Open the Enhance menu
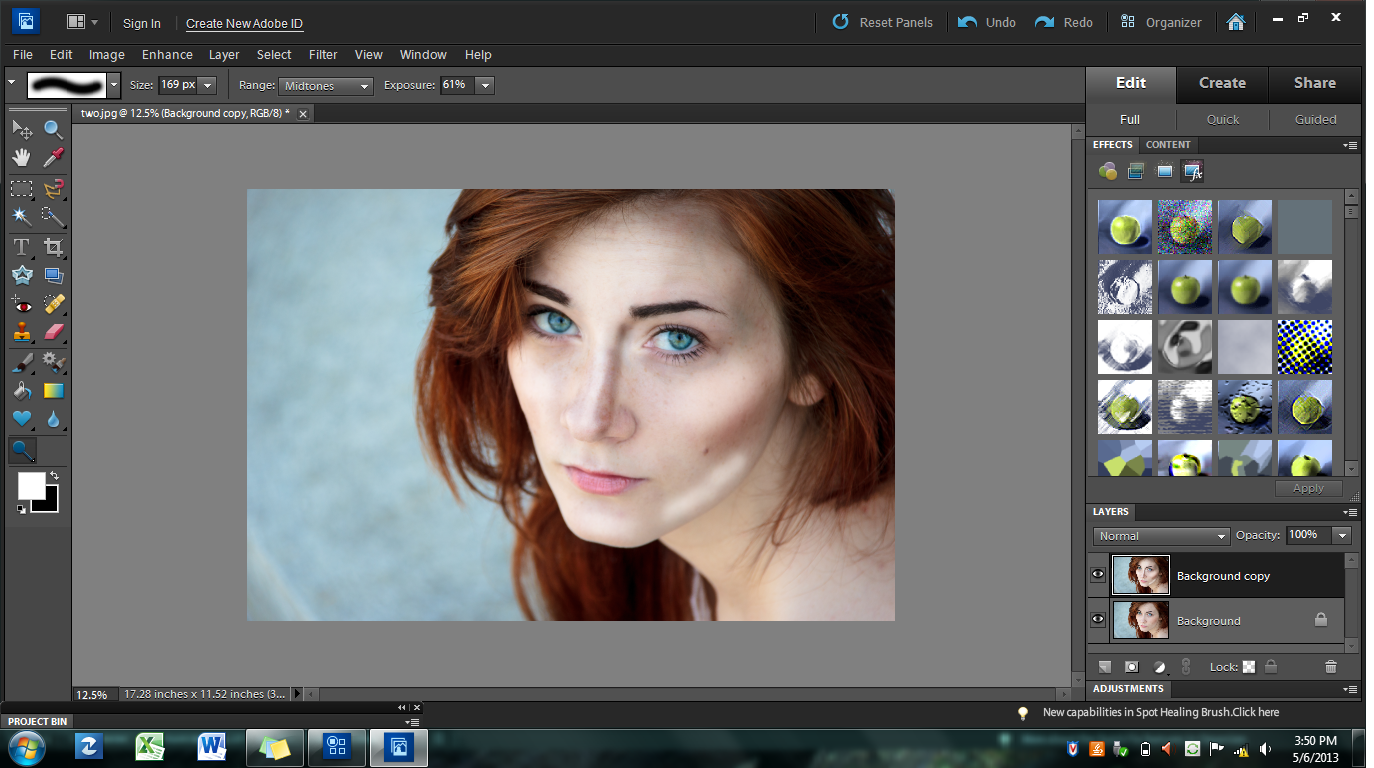Image resolution: width=1374 pixels, height=768 pixels. (x=167, y=55)
